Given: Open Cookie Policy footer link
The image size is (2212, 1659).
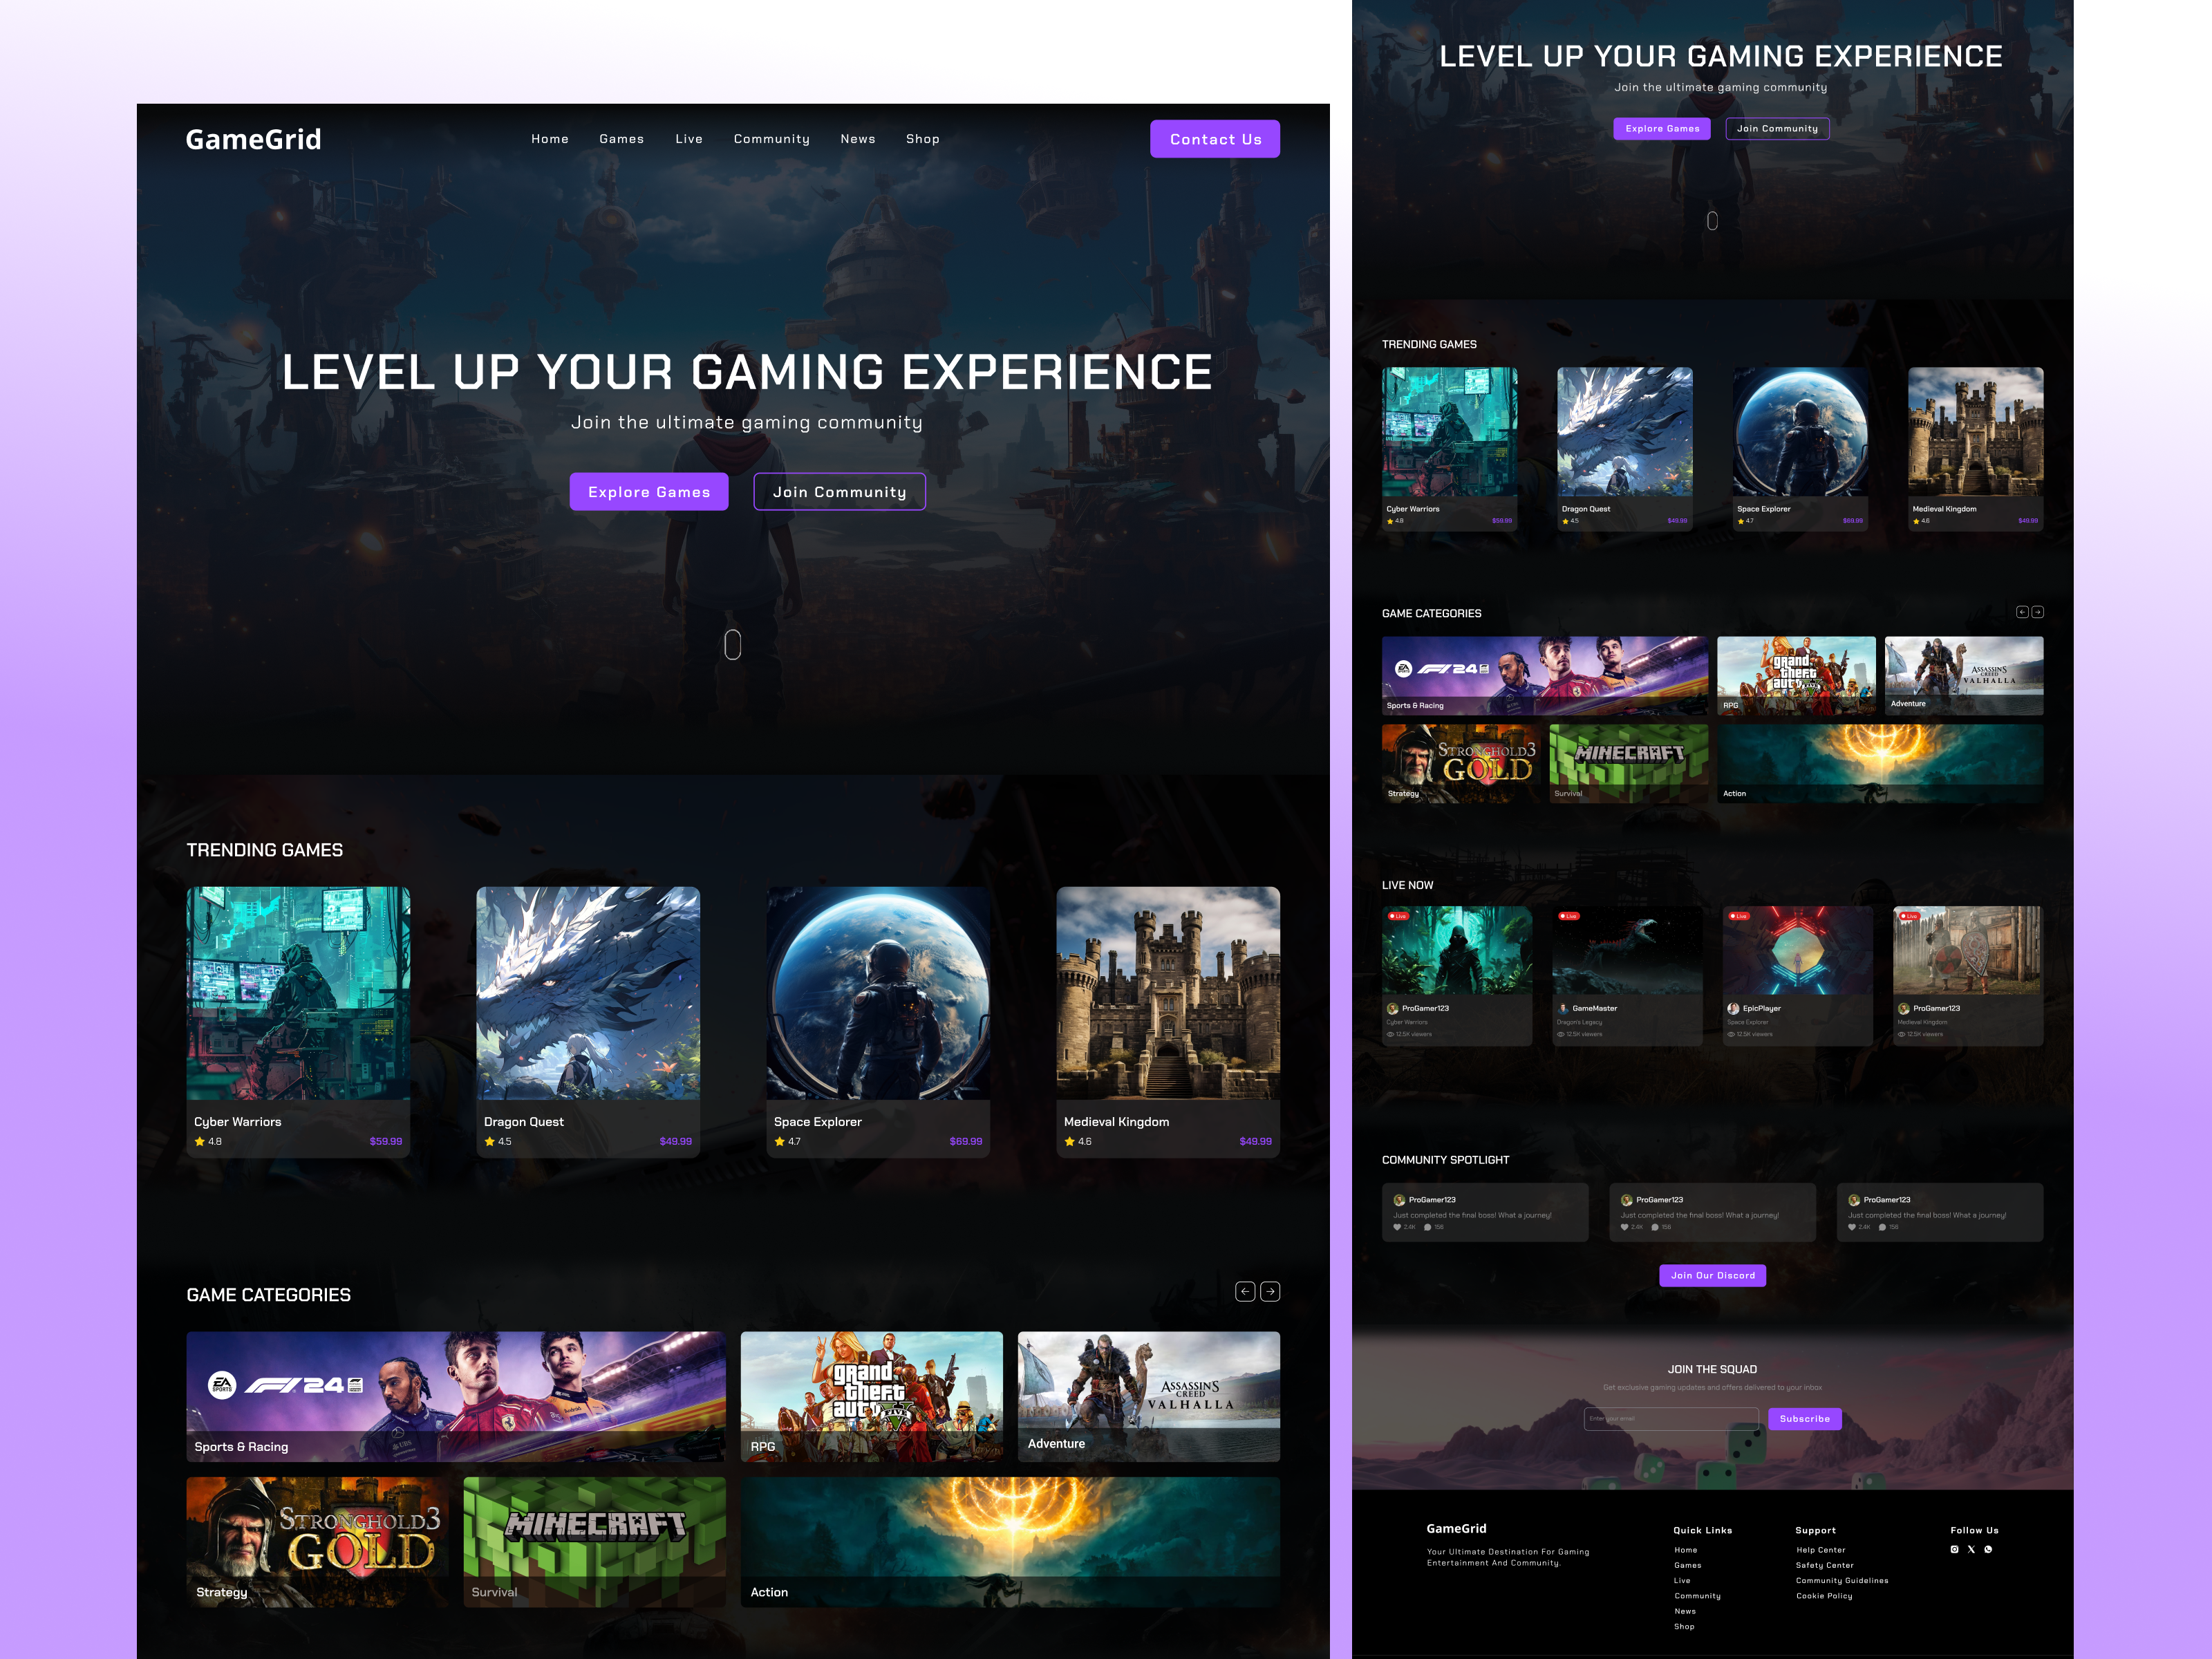Looking at the screenshot, I should (x=1824, y=1596).
